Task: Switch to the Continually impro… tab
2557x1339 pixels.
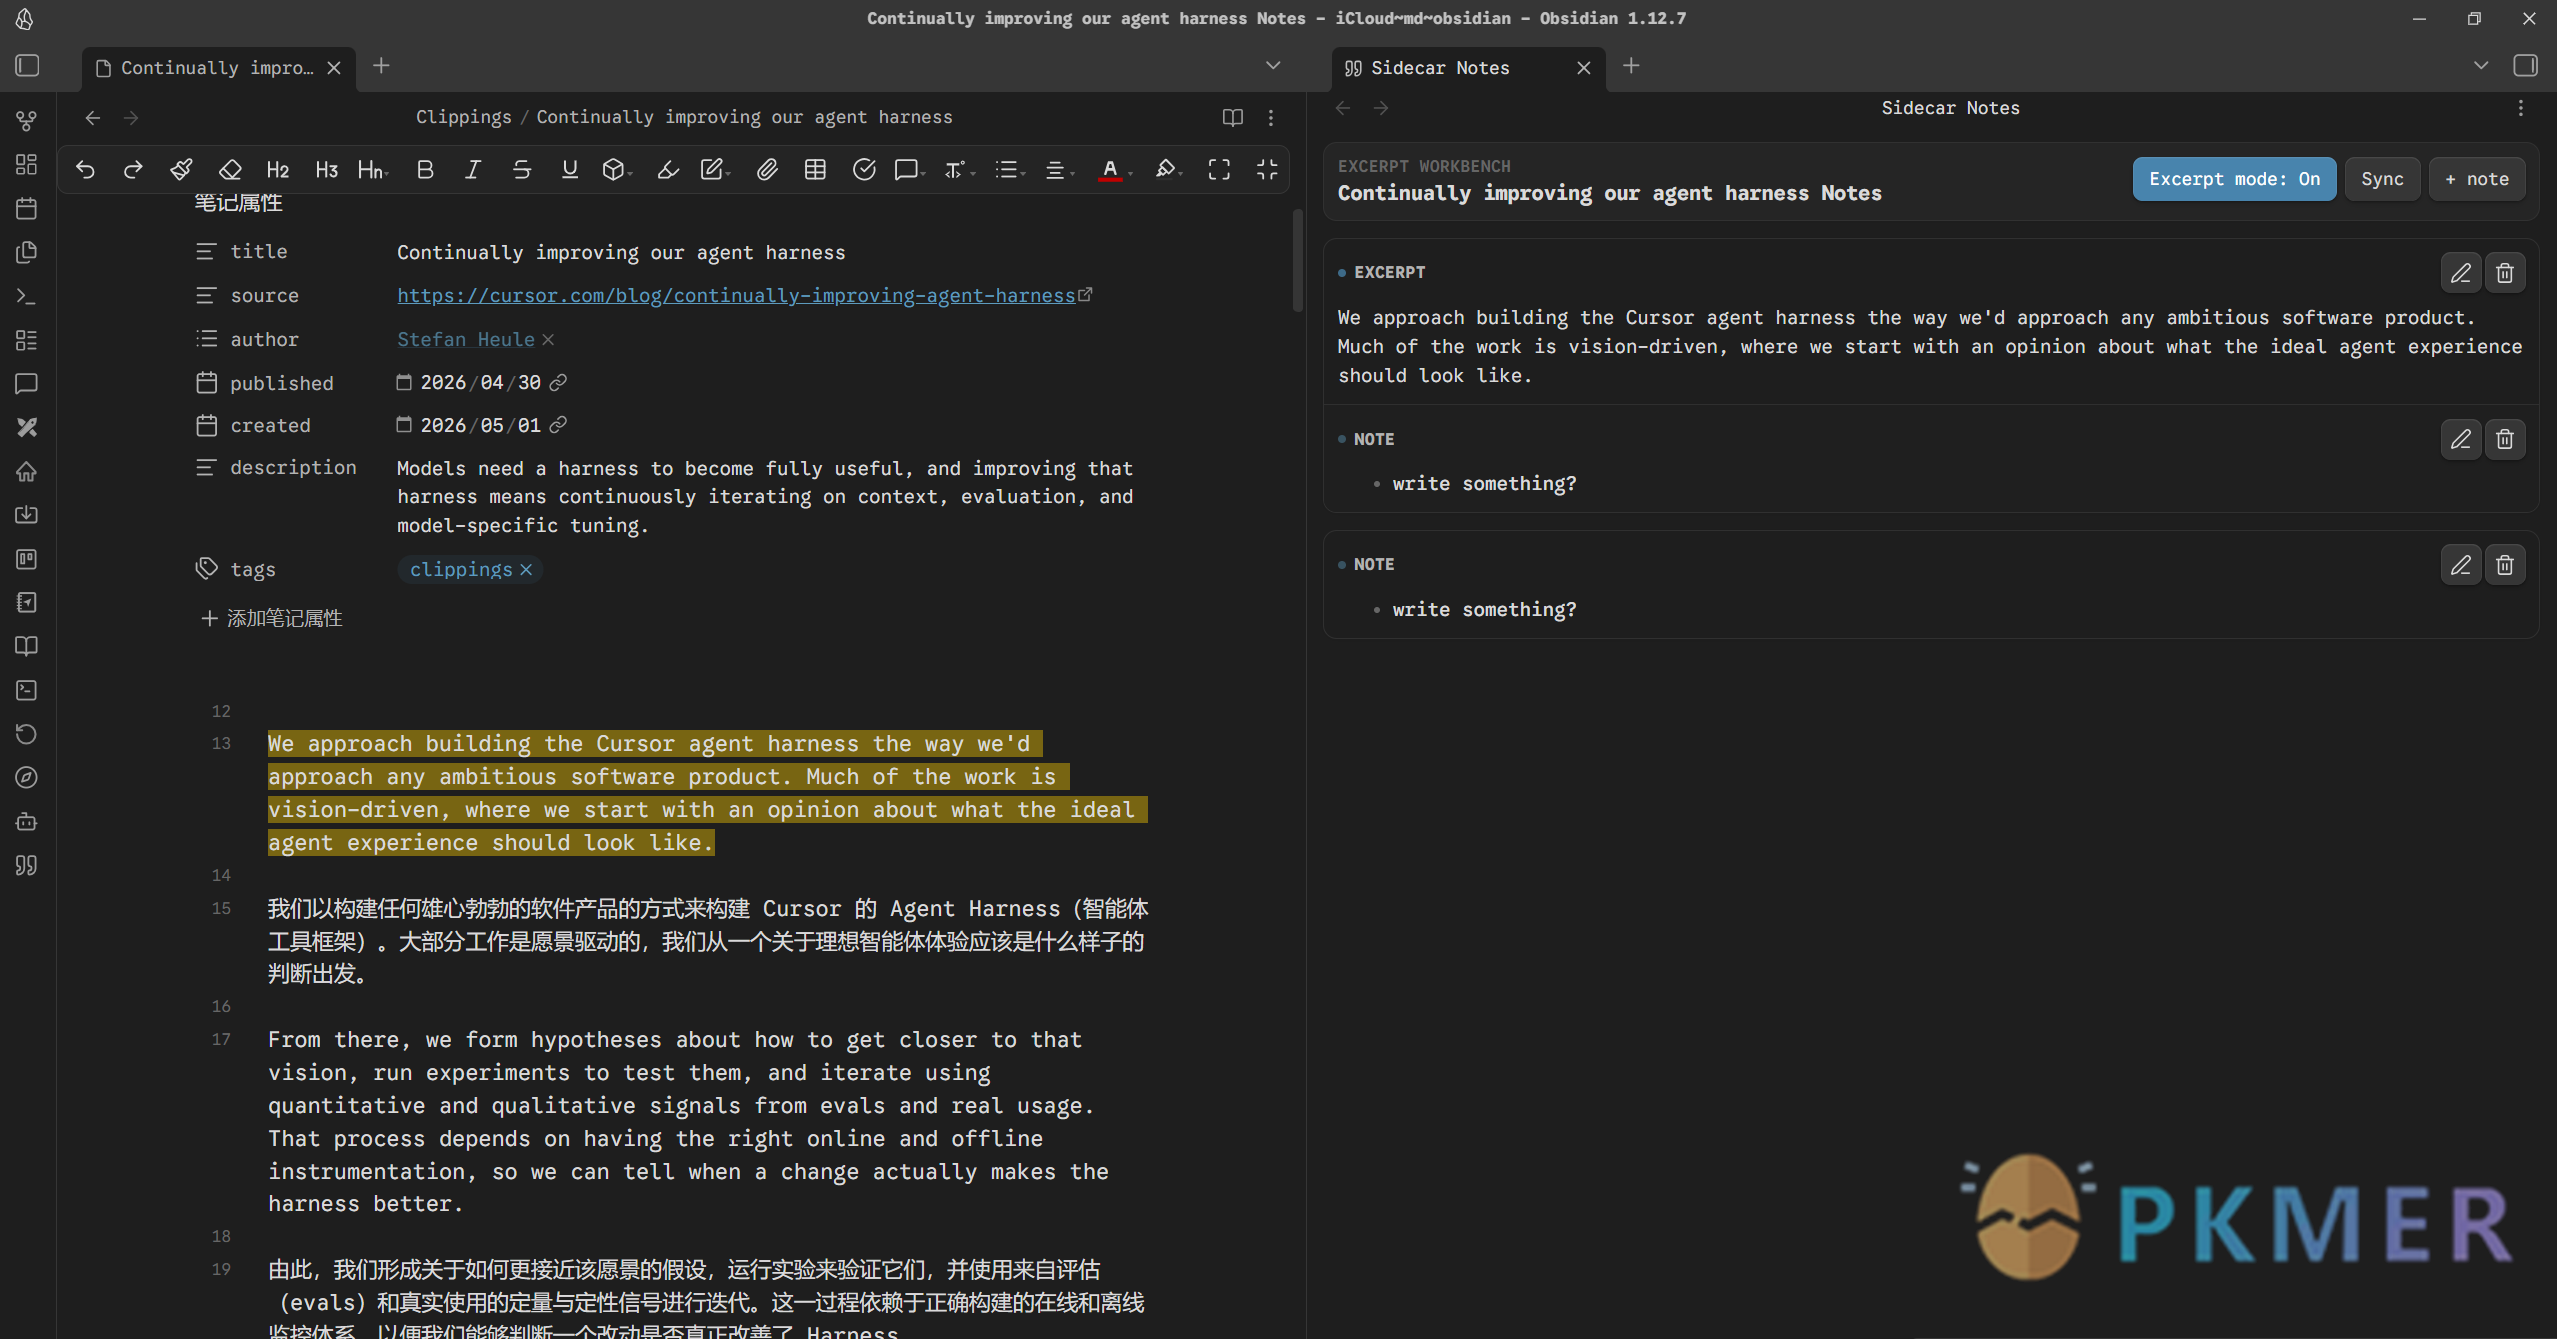Action: click(218, 68)
